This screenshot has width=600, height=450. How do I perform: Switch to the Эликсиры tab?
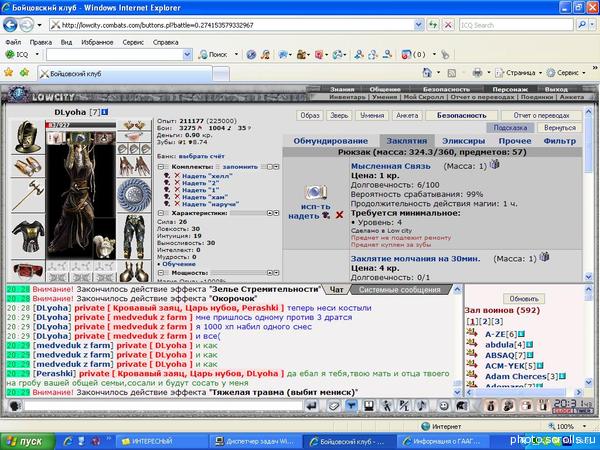click(463, 141)
